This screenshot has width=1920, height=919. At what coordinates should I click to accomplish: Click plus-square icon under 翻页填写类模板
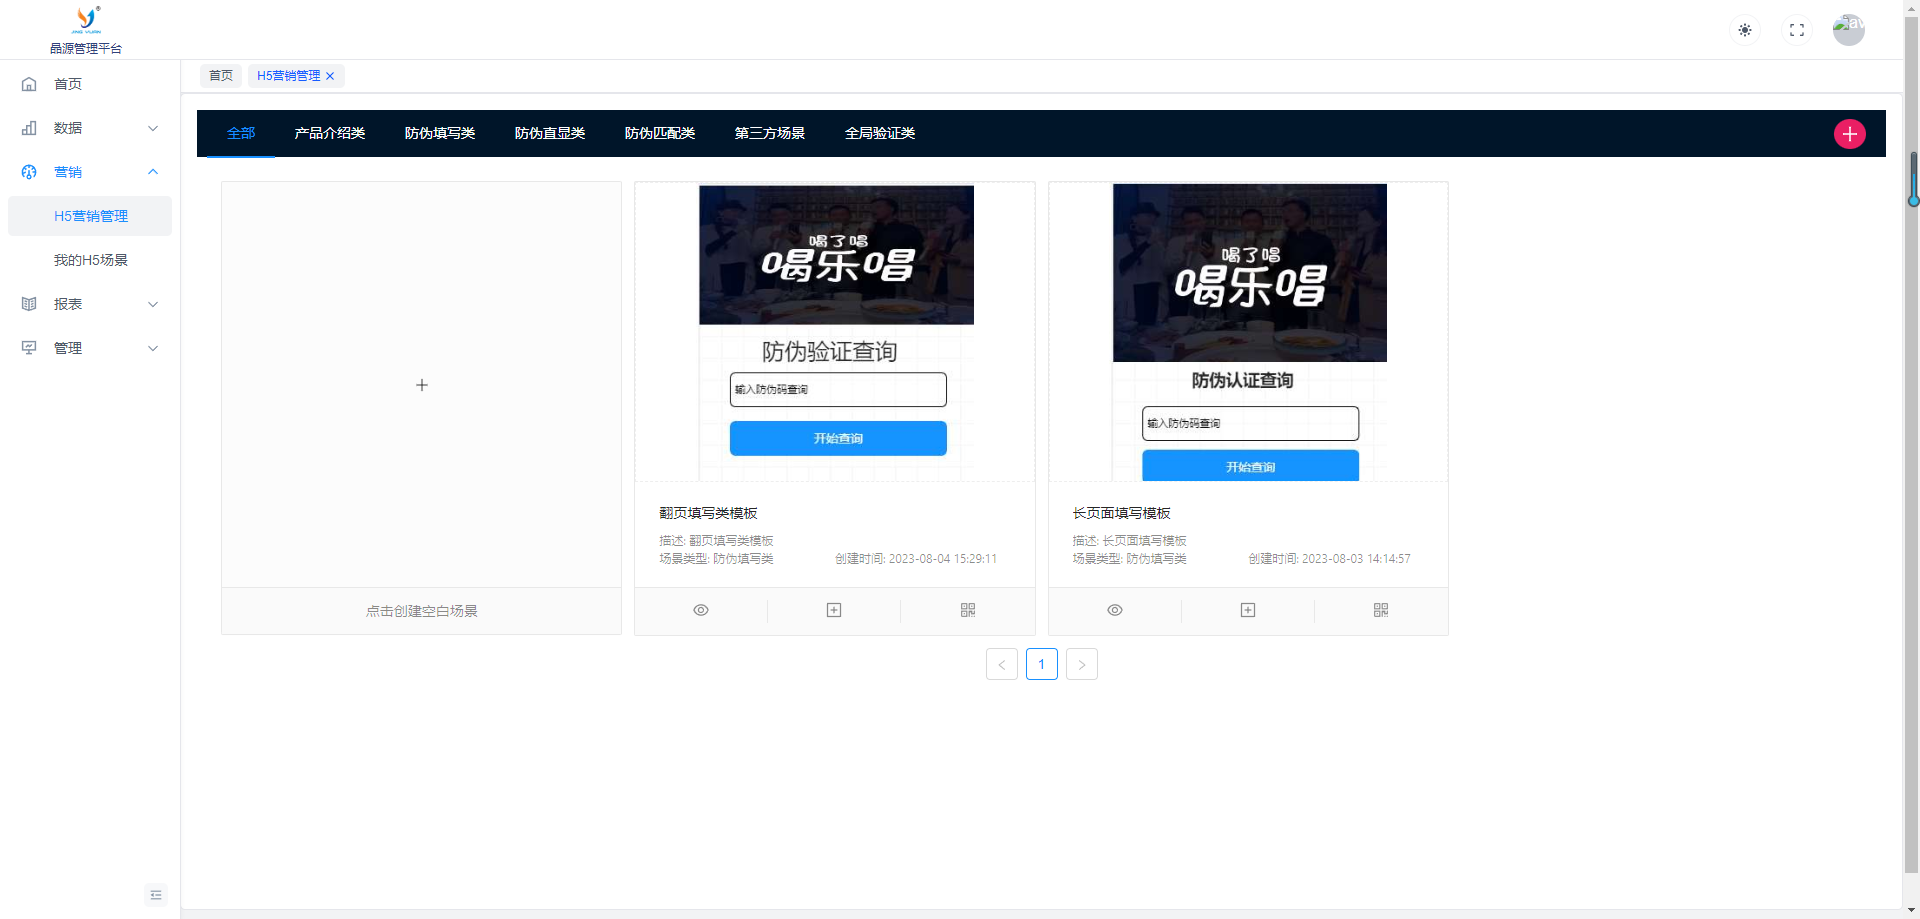834,610
